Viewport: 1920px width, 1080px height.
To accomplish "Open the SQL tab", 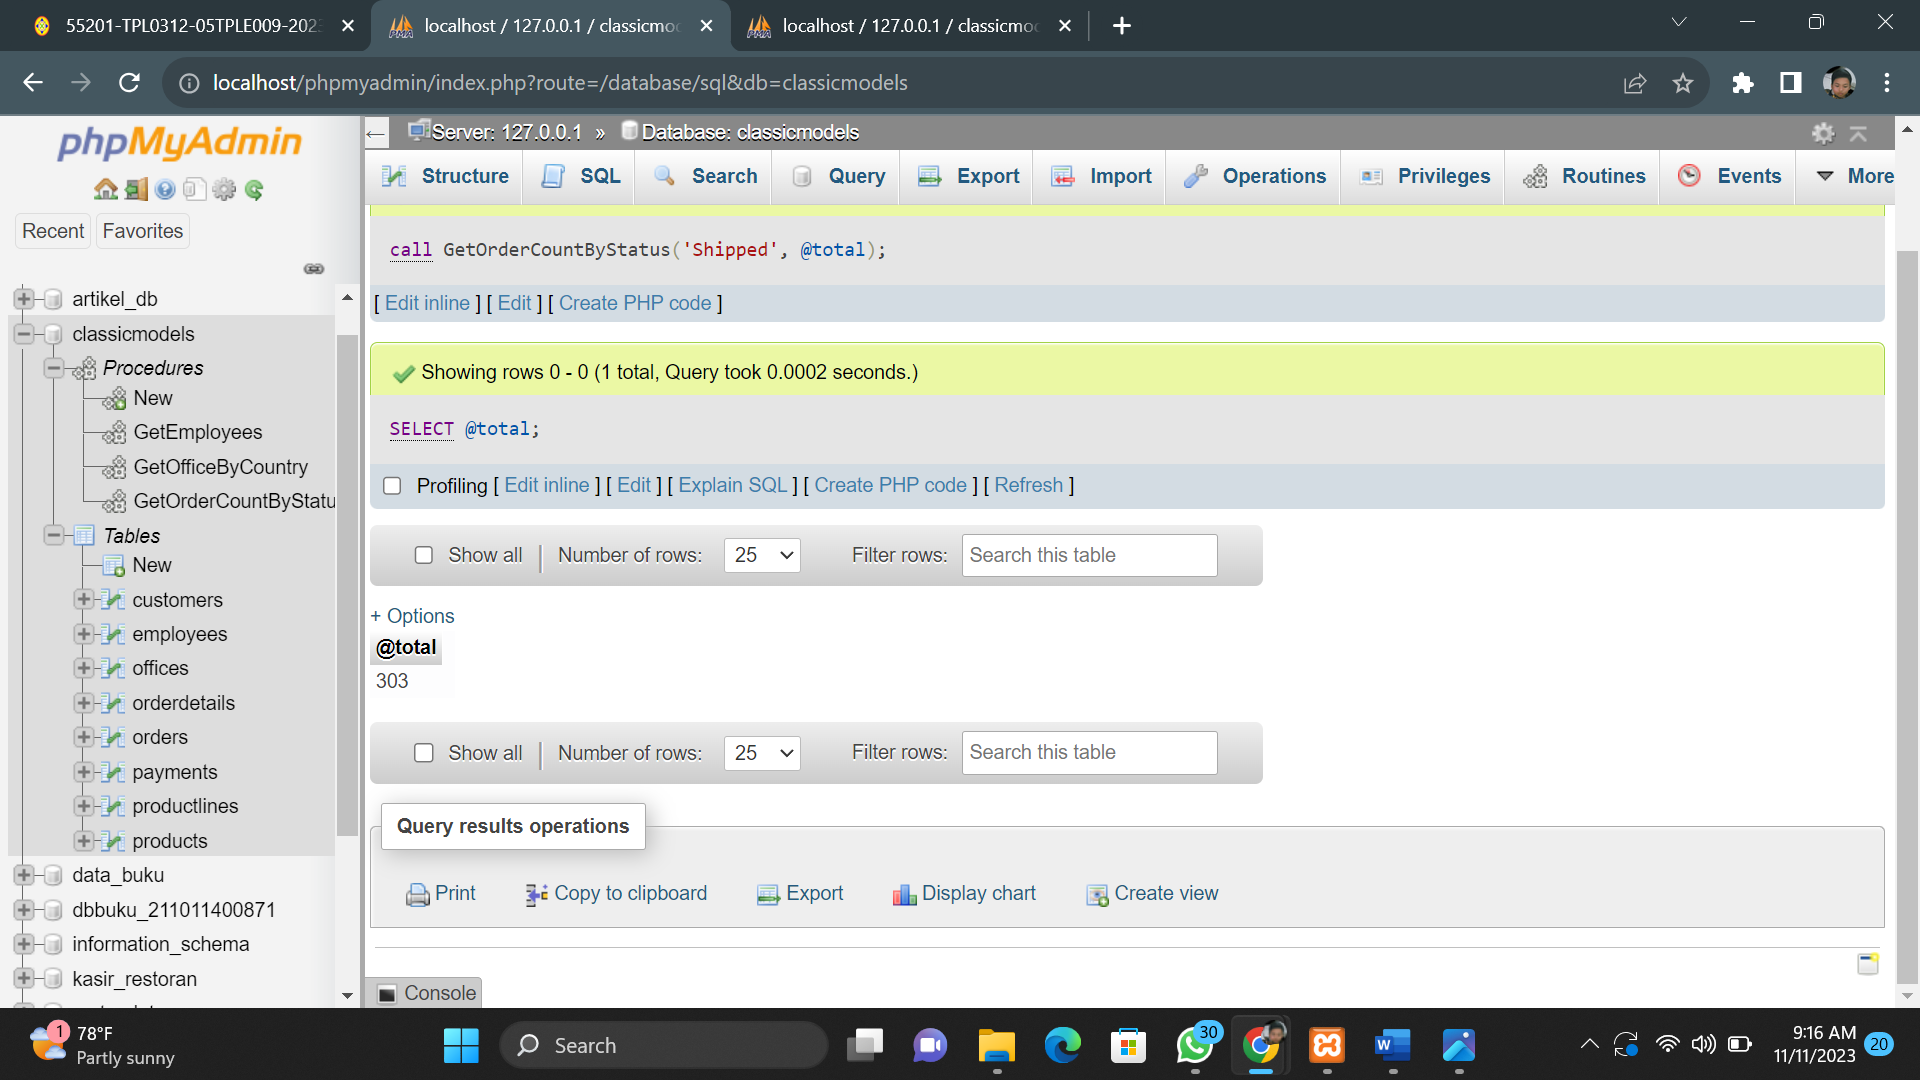I will pyautogui.click(x=580, y=177).
